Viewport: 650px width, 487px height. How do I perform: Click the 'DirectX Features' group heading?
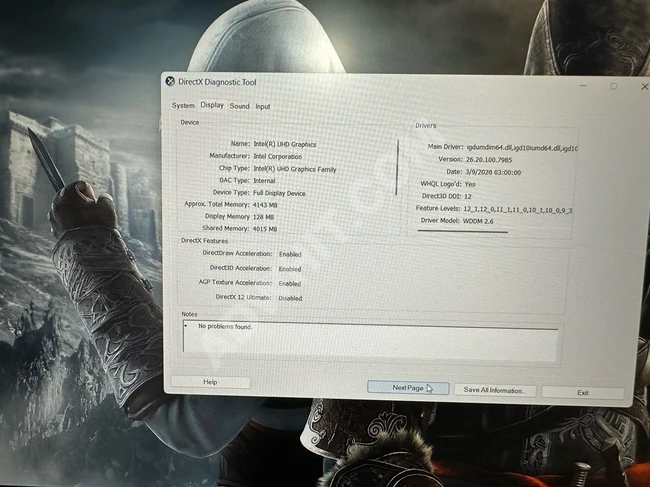pos(204,241)
